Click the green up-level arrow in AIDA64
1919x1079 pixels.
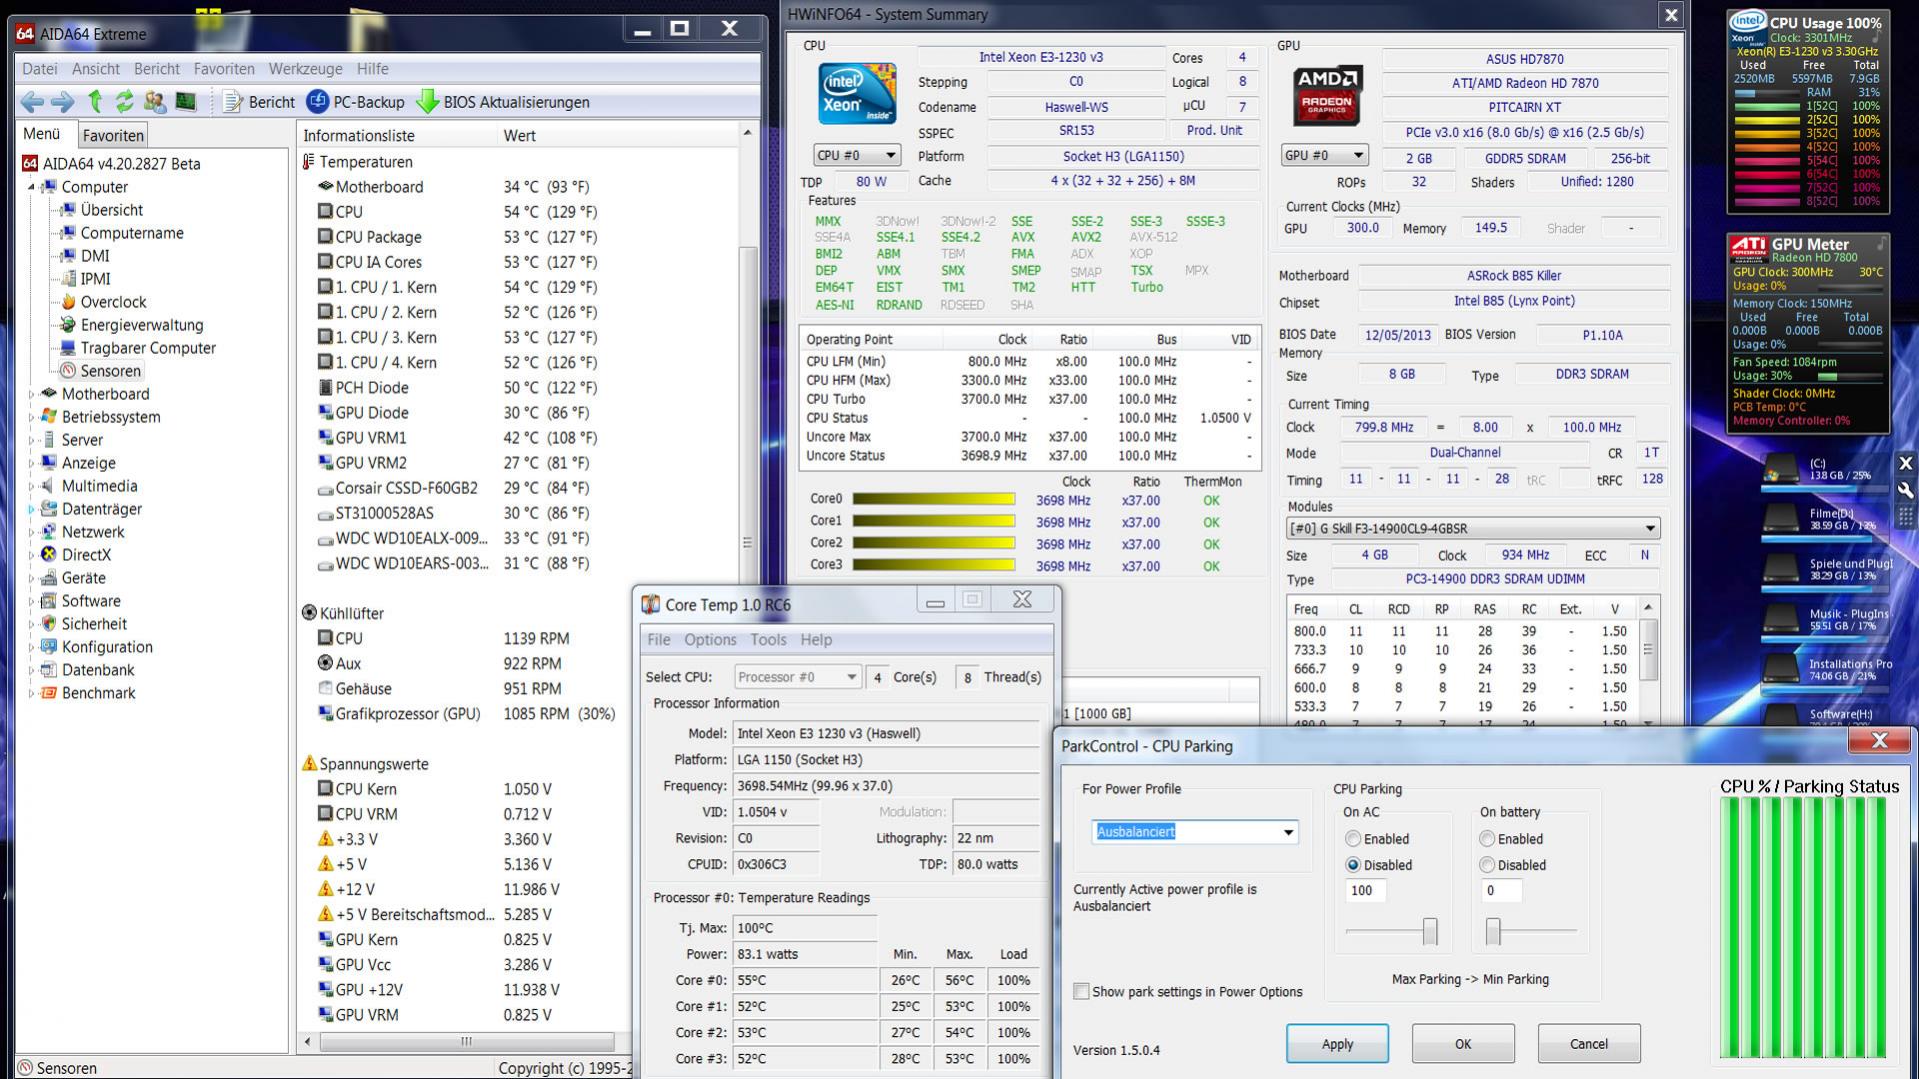[95, 101]
